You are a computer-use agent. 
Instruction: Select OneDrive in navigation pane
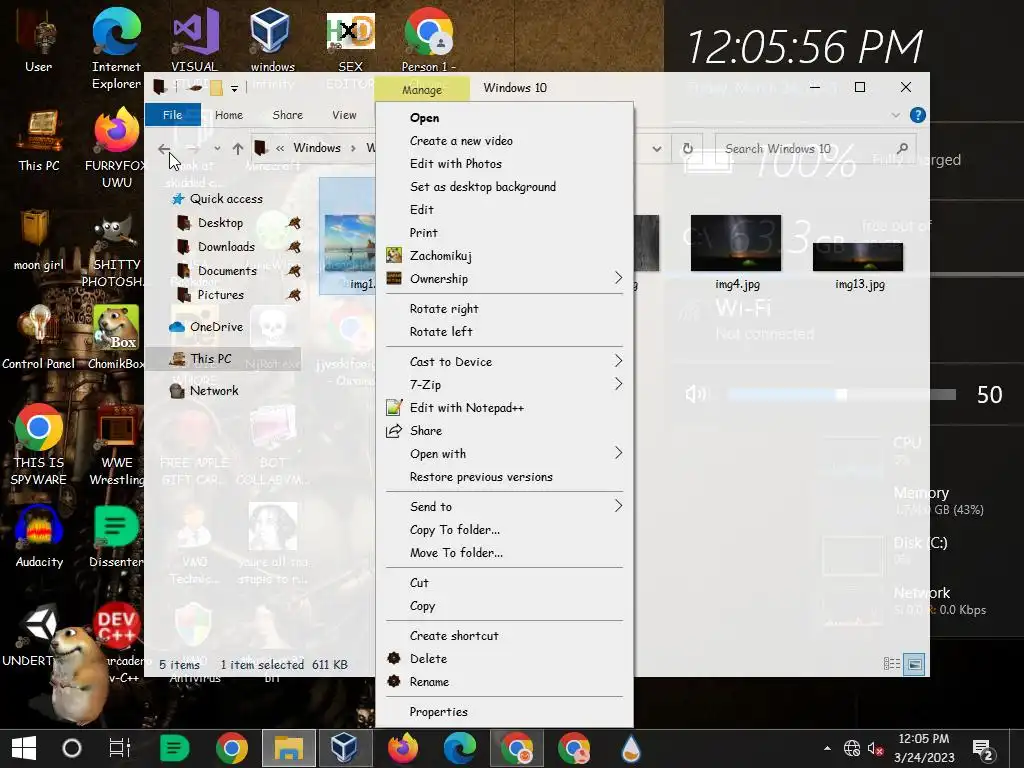pyautogui.click(x=216, y=327)
